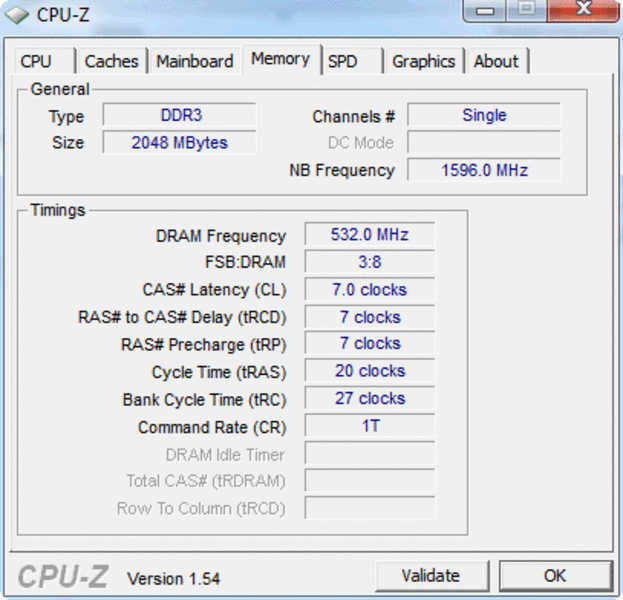This screenshot has width=623, height=600.
Task: Click the RAS# to CAS# Delay label
Action: (x=182, y=317)
